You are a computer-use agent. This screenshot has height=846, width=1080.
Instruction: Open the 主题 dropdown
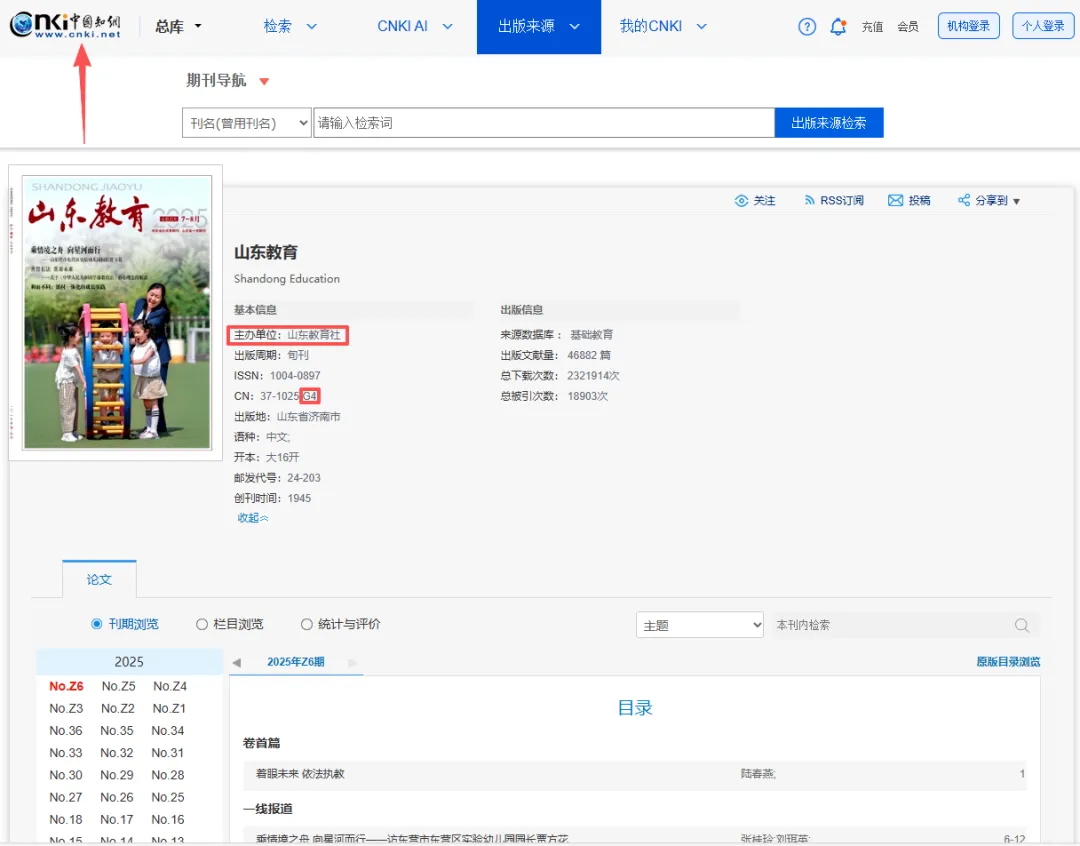pos(699,625)
